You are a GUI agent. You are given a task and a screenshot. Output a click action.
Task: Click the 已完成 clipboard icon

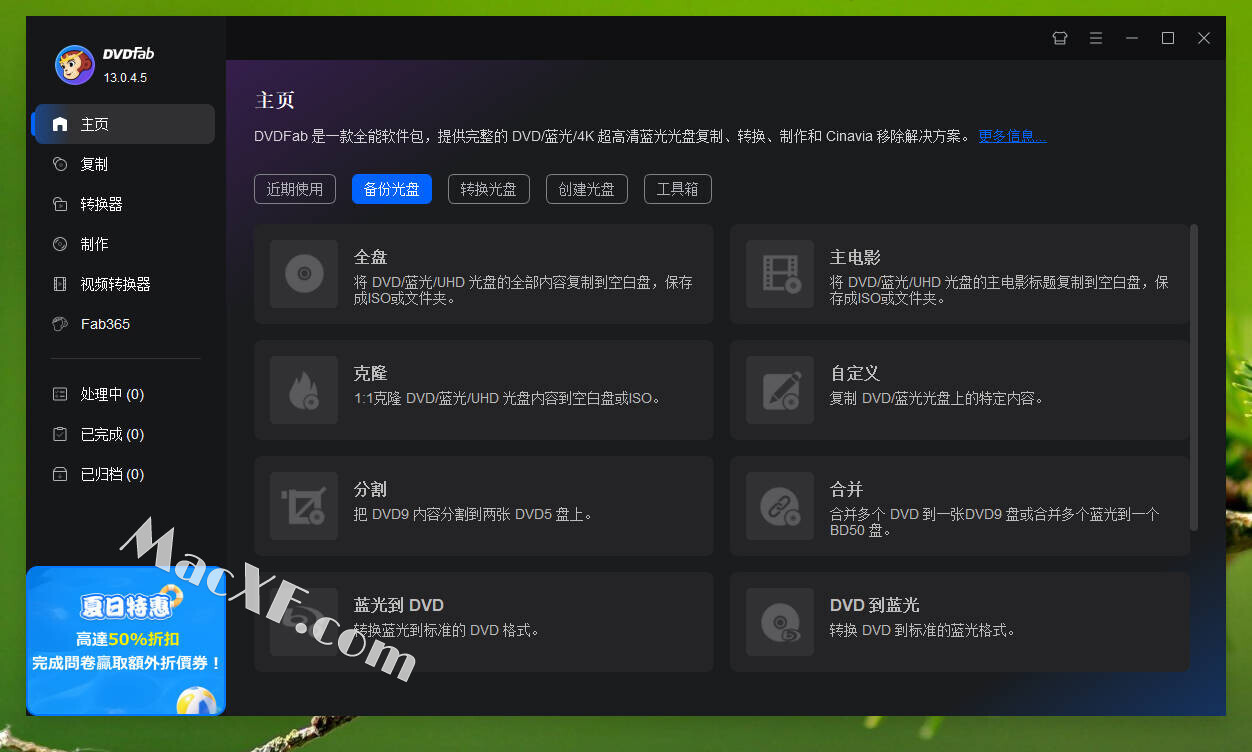(x=60, y=434)
